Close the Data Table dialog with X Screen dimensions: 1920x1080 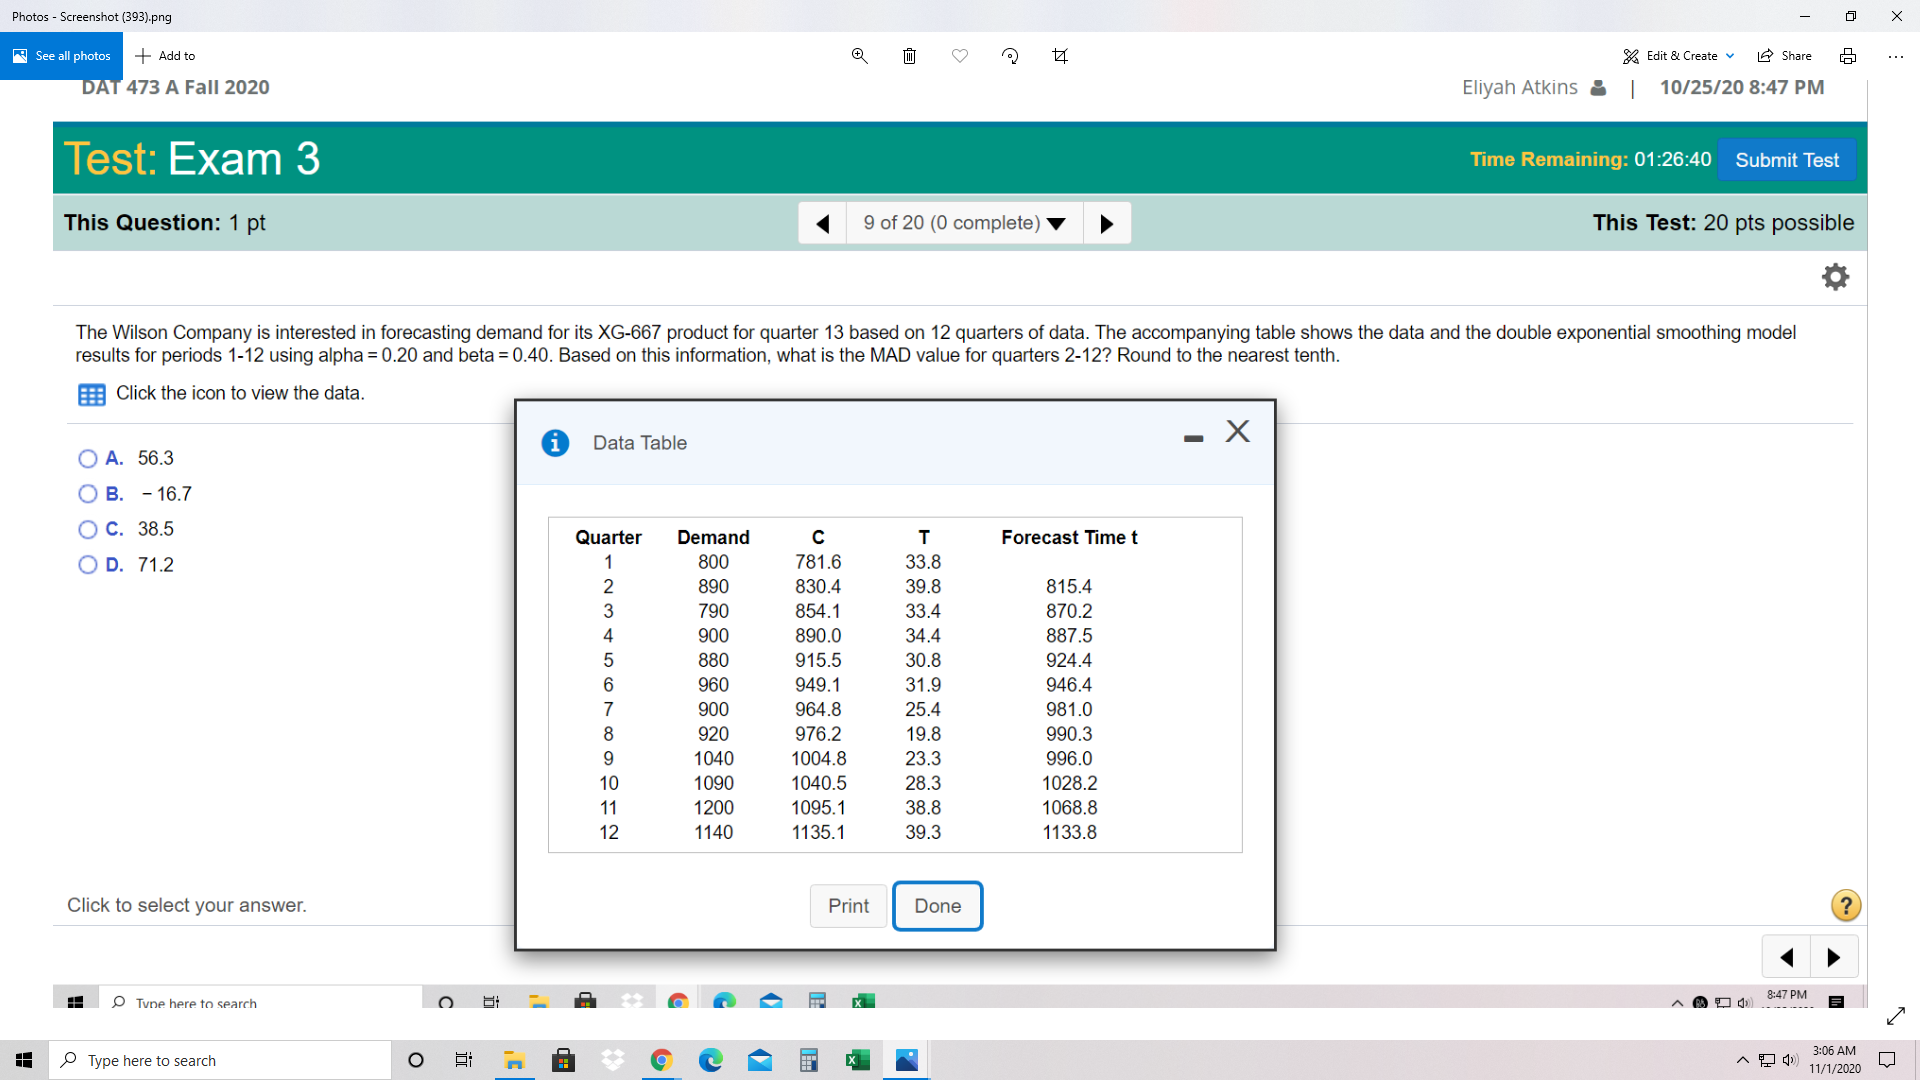pos(1238,431)
